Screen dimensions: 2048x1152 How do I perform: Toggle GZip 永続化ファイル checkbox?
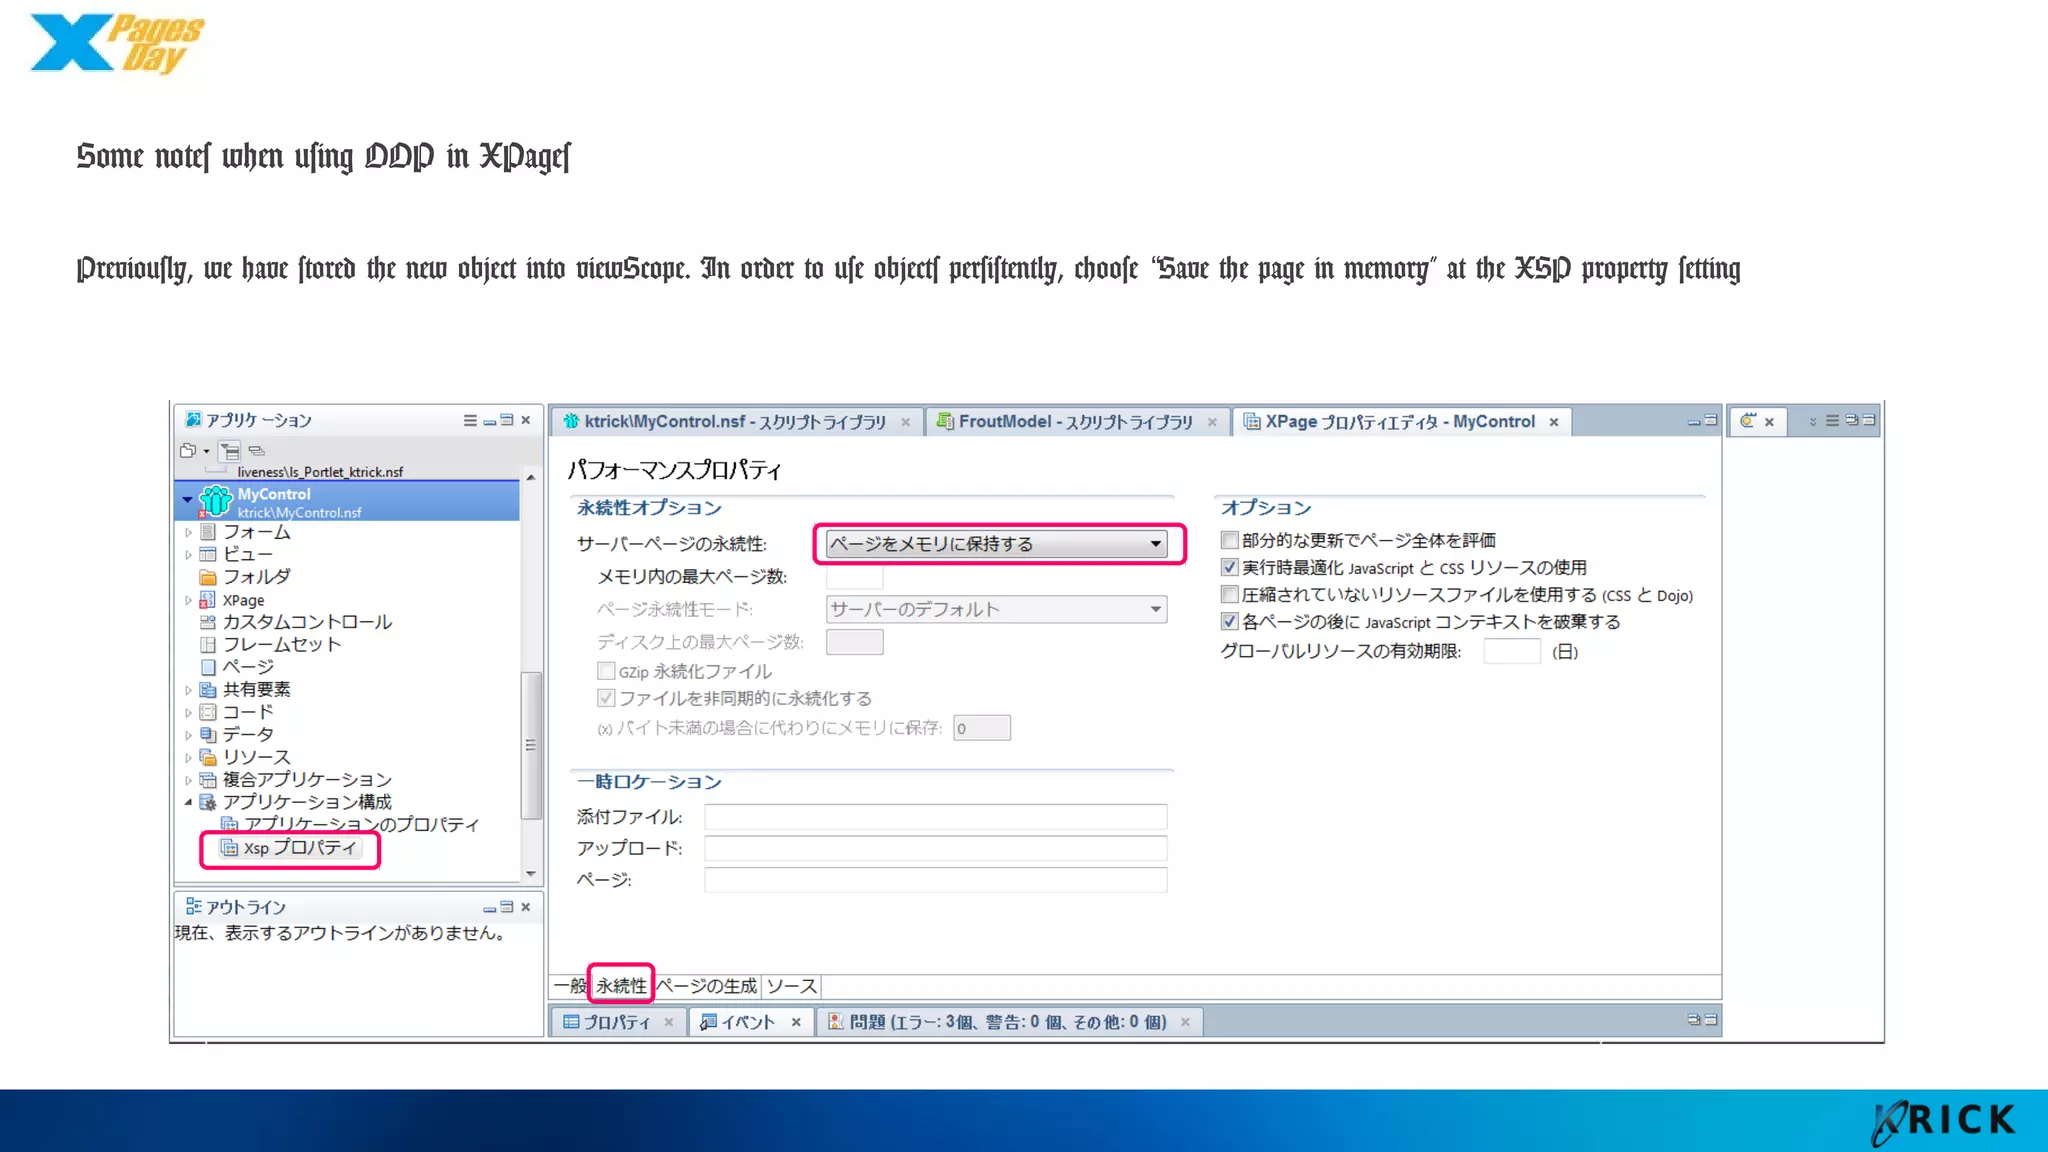tap(606, 671)
